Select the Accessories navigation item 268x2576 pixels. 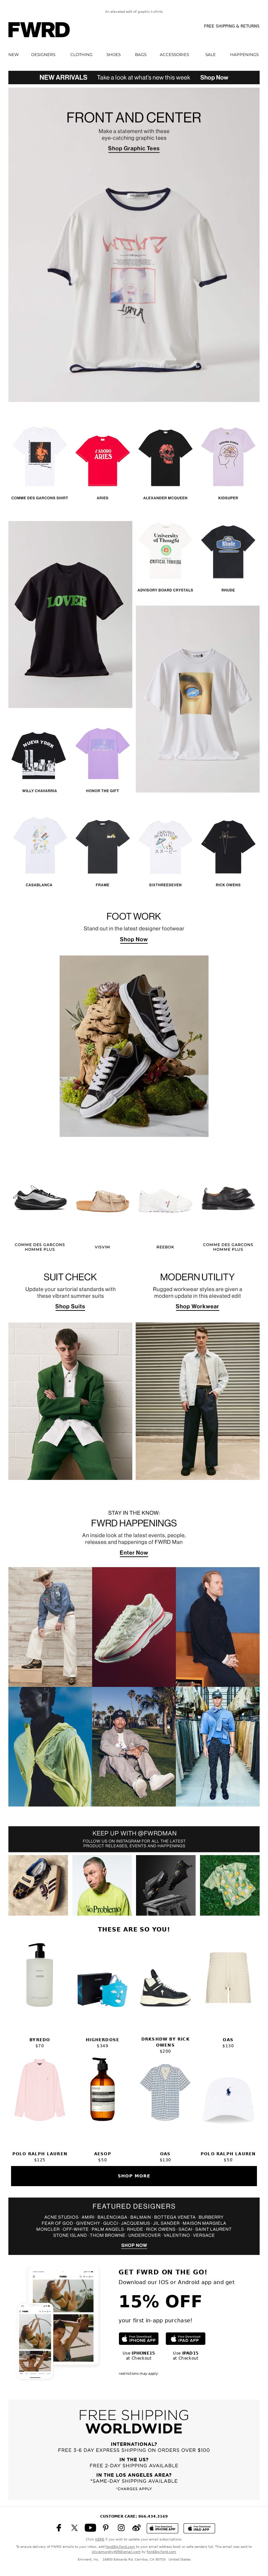pos(174,55)
